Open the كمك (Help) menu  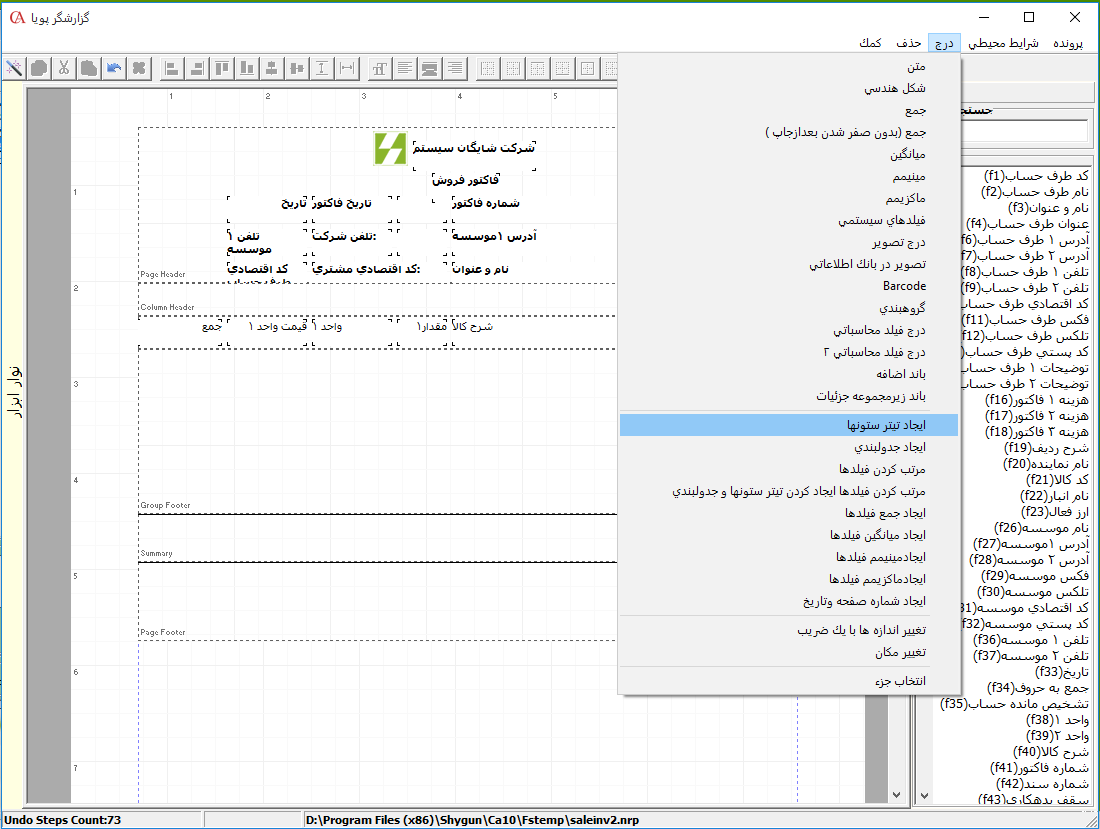pos(869,43)
